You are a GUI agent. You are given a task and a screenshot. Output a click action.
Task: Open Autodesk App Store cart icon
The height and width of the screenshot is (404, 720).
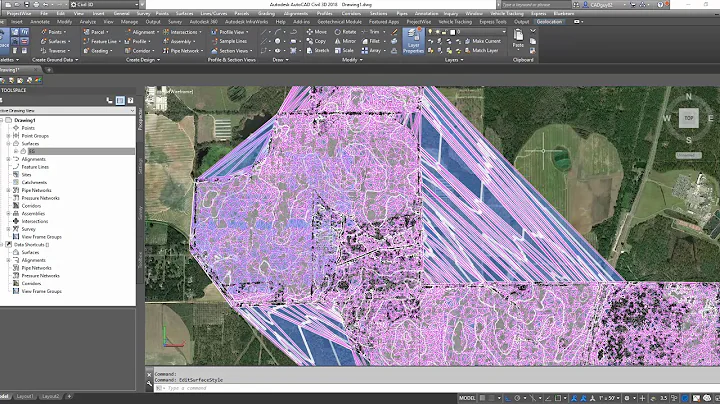click(x=633, y=5)
